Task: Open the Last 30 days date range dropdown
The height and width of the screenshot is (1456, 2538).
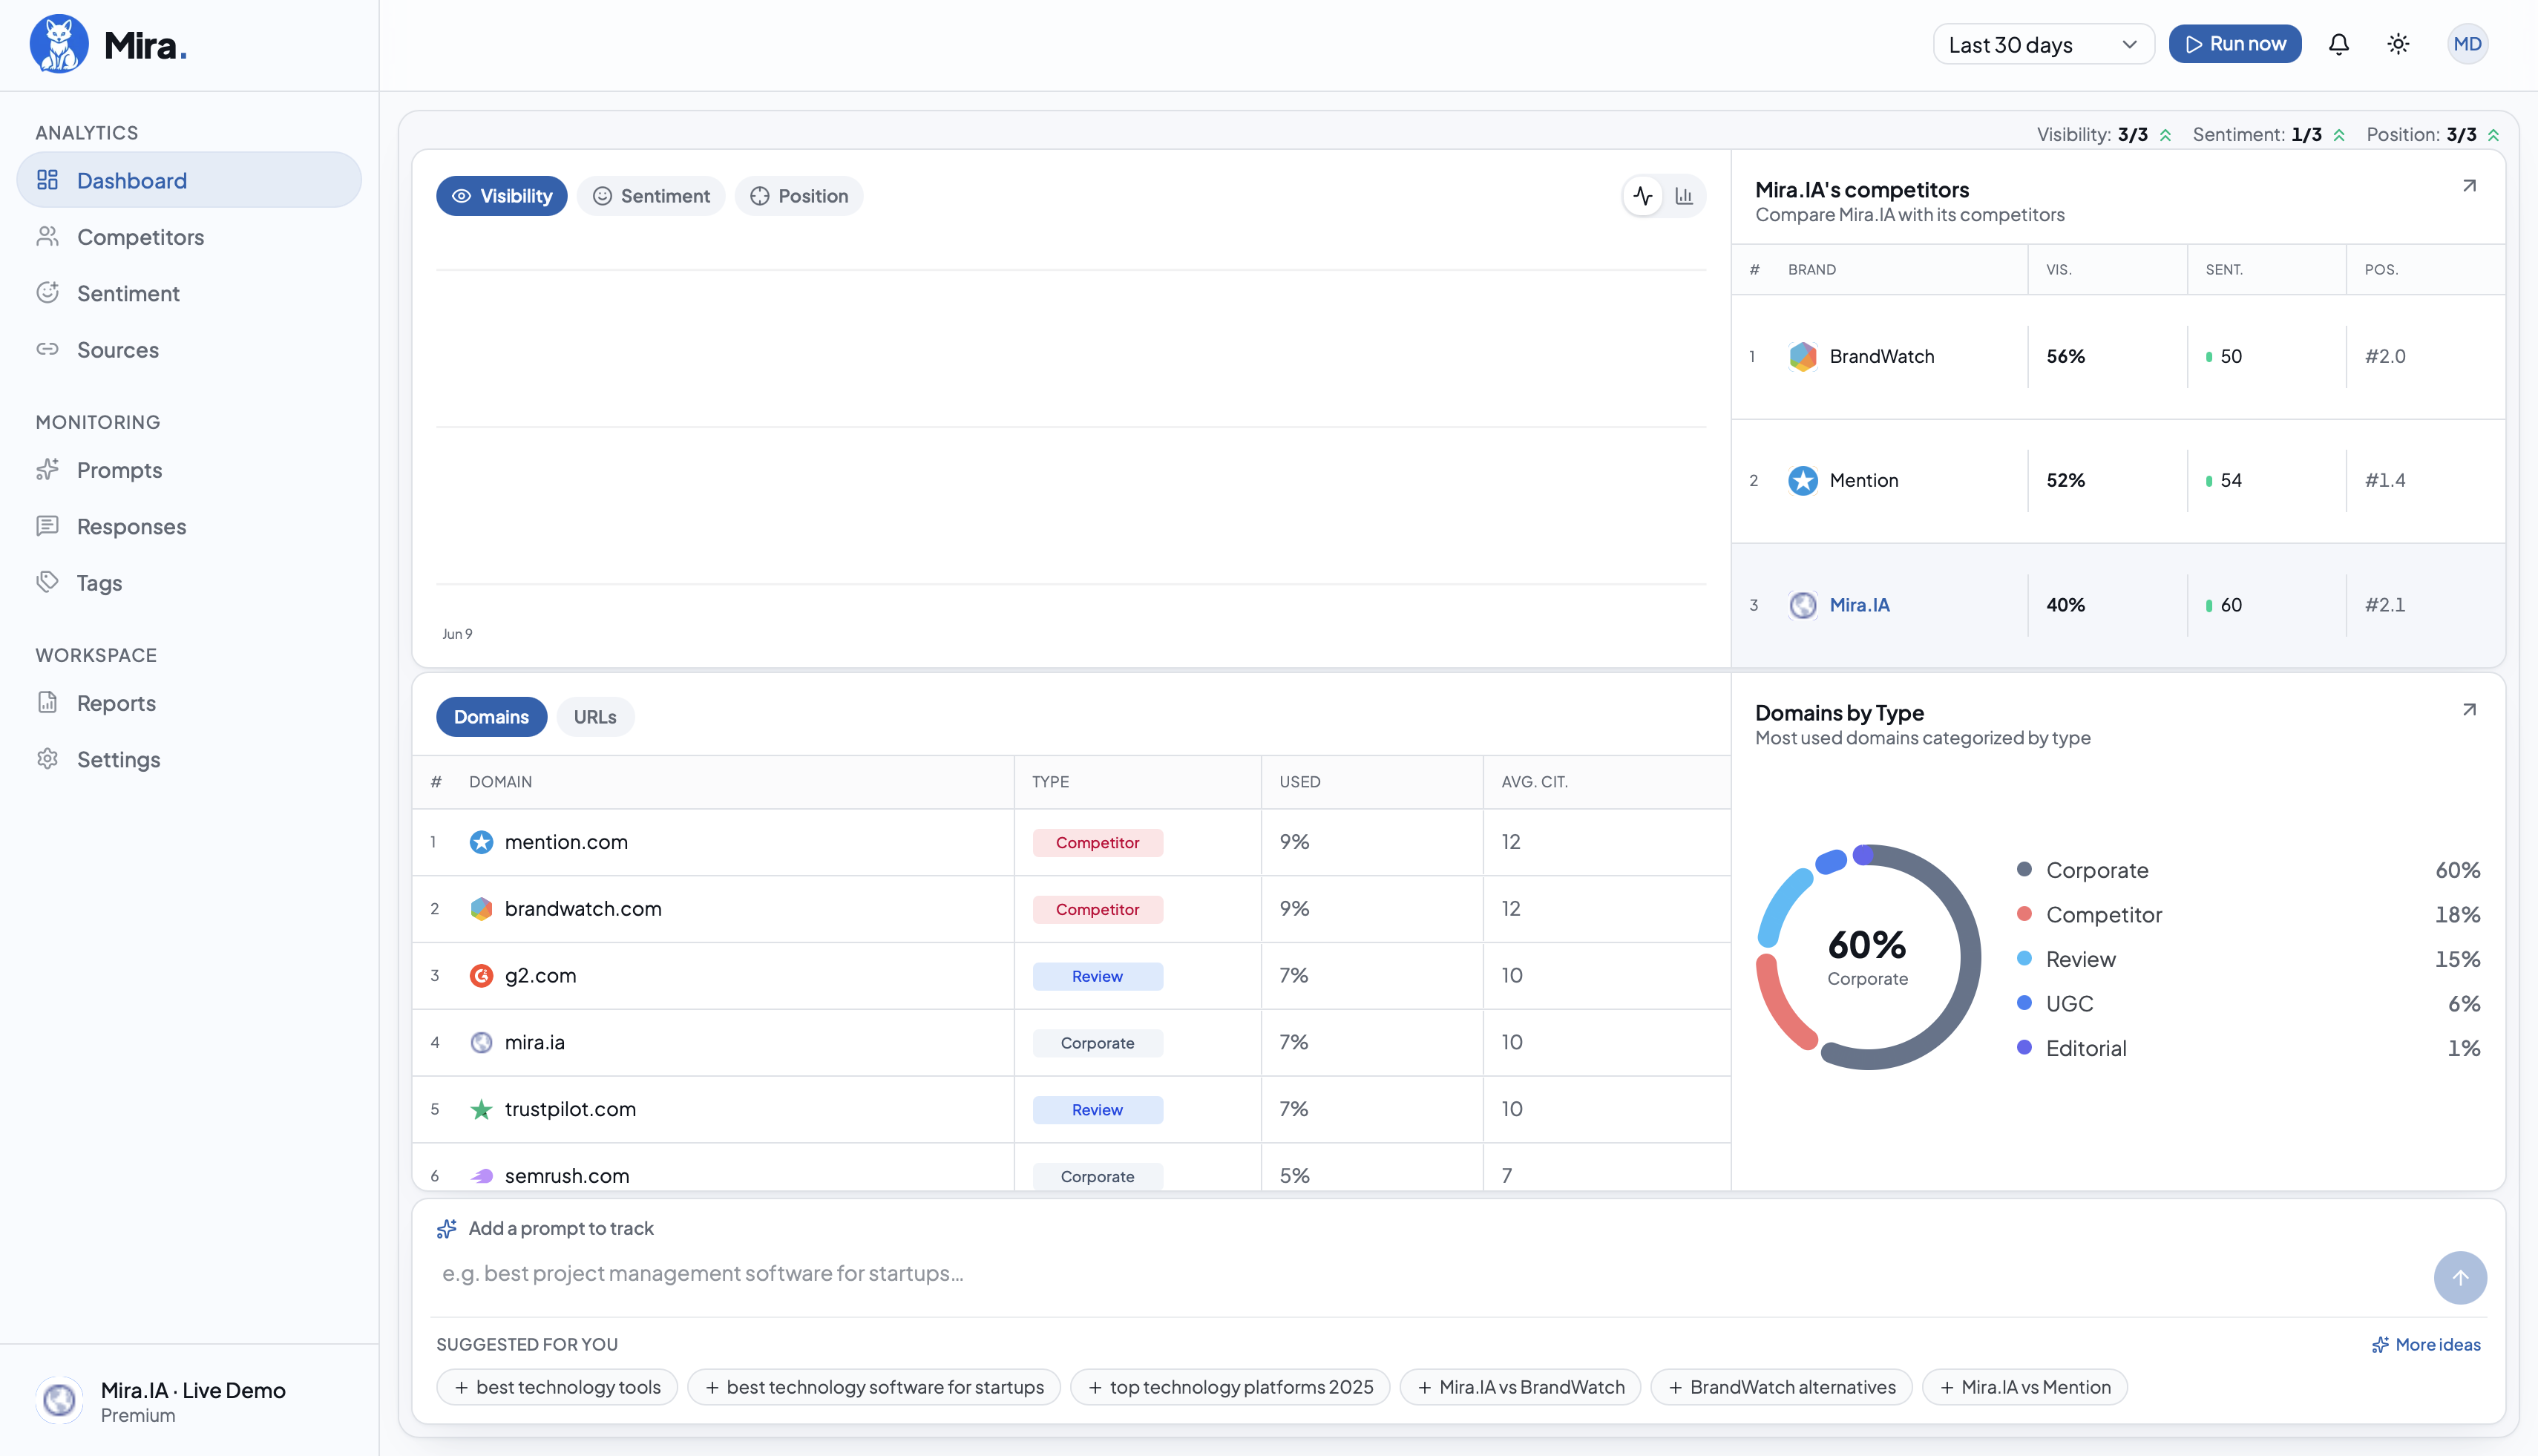Action: [2043, 44]
